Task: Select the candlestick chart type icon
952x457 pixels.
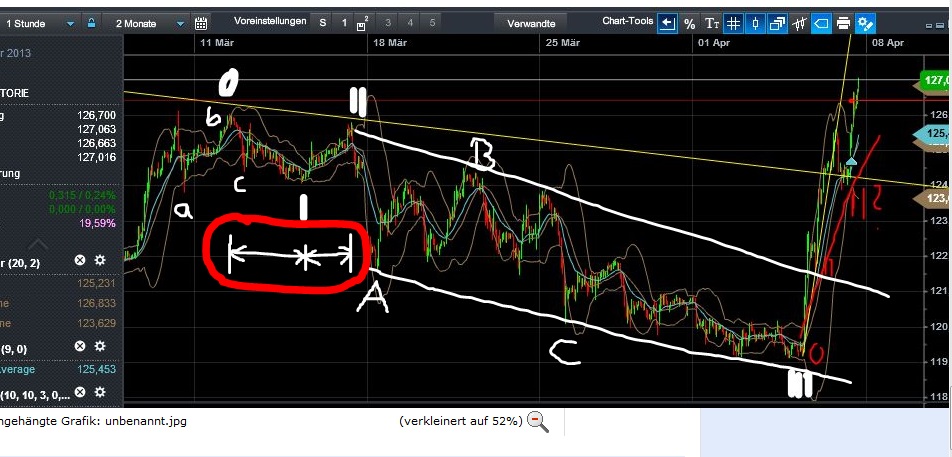Action: click(755, 24)
